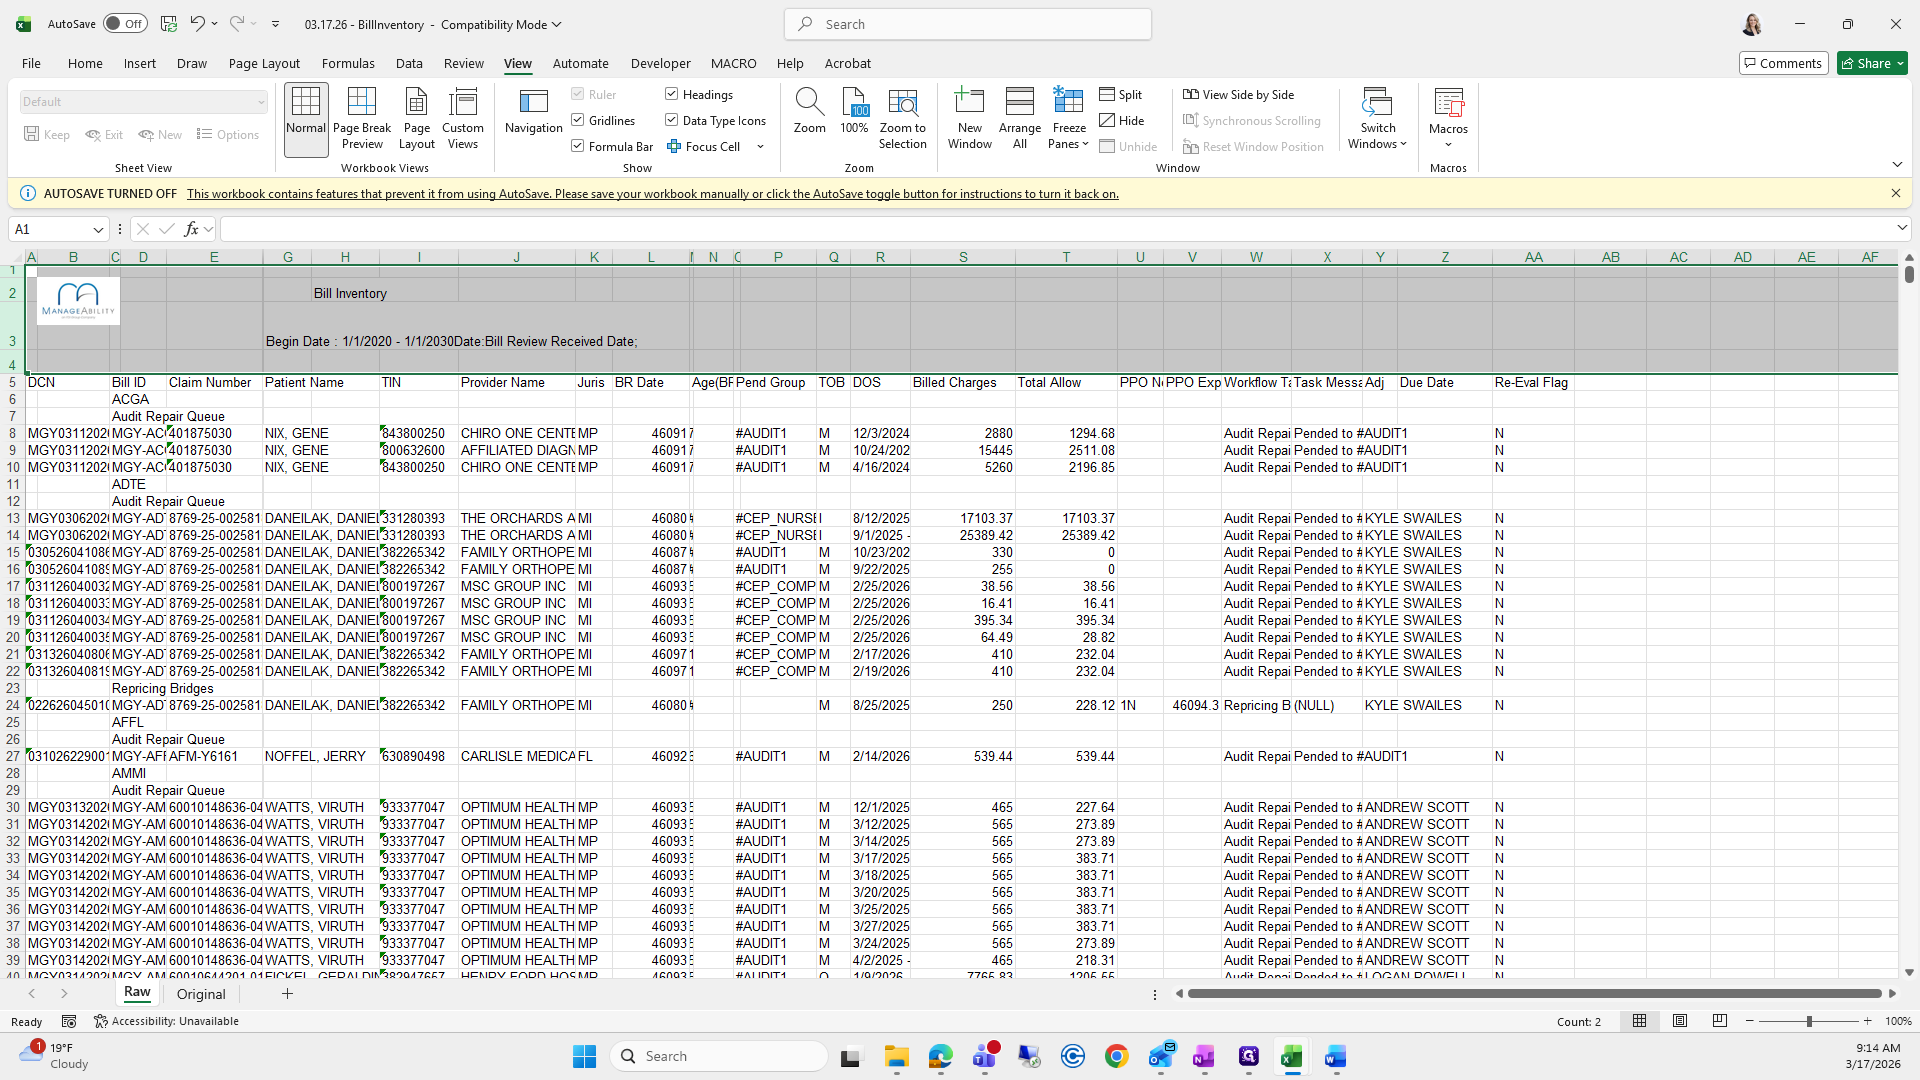Open the Navigation pane
The width and height of the screenshot is (1920, 1080).
[533, 112]
